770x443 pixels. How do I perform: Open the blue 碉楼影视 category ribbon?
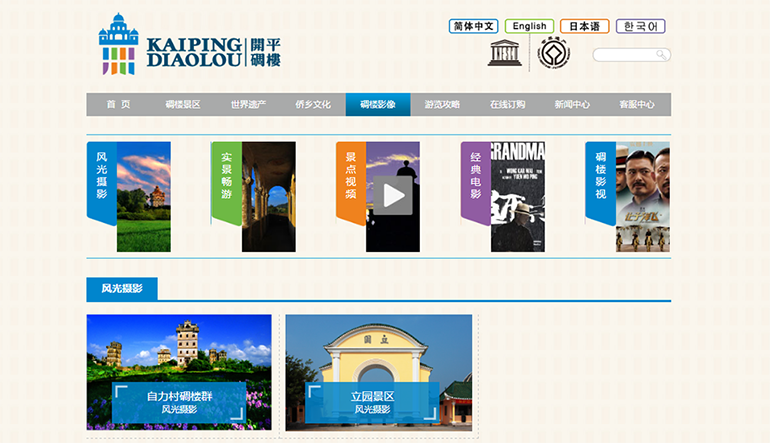pos(601,182)
